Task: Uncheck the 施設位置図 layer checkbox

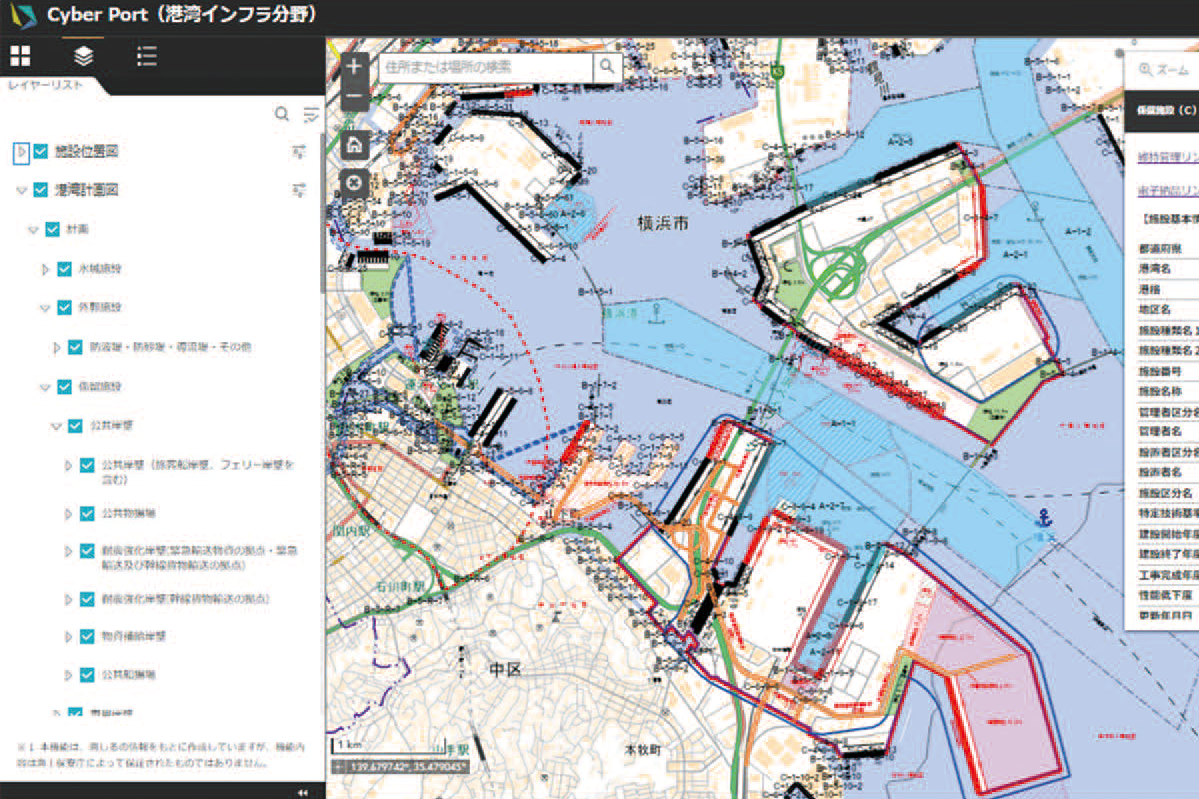Action: [41, 152]
